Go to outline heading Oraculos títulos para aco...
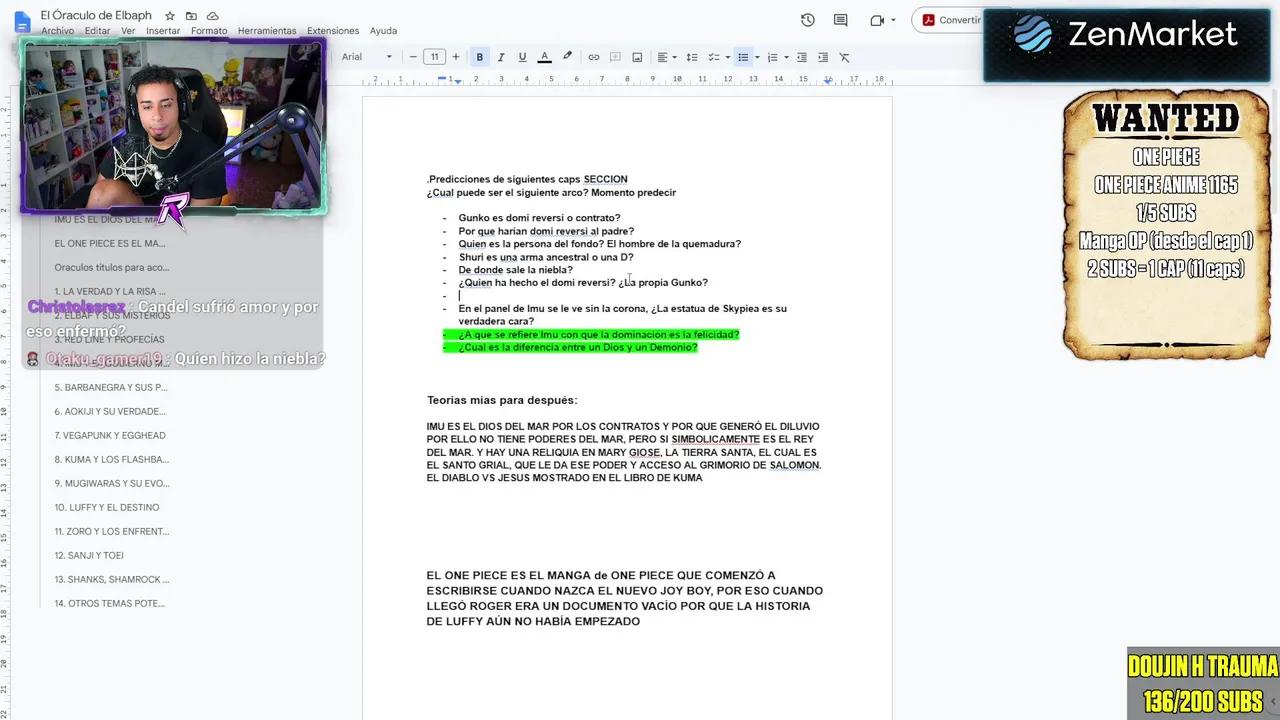 point(112,267)
